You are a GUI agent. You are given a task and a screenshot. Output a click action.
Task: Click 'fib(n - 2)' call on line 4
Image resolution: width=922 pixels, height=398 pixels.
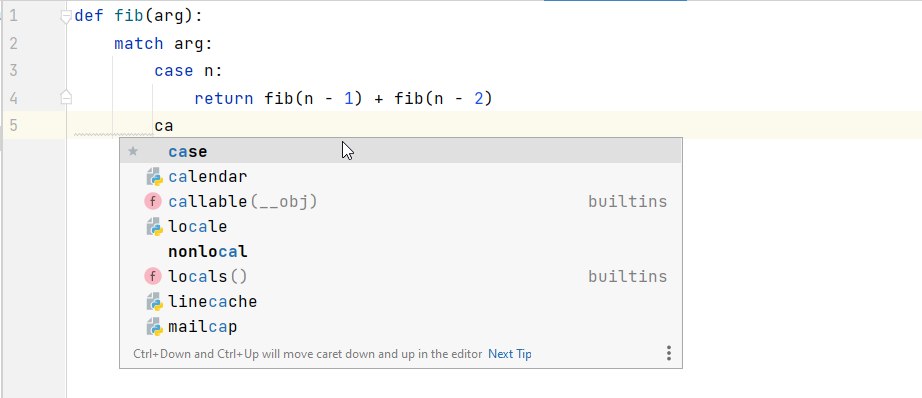[443, 99]
